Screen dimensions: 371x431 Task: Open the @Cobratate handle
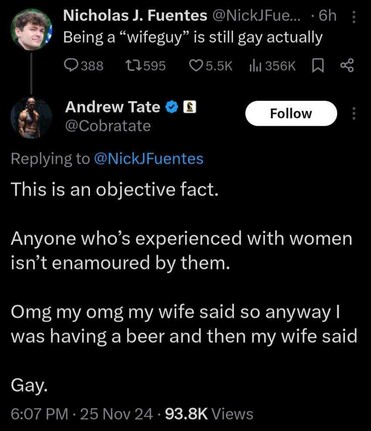pos(108,126)
